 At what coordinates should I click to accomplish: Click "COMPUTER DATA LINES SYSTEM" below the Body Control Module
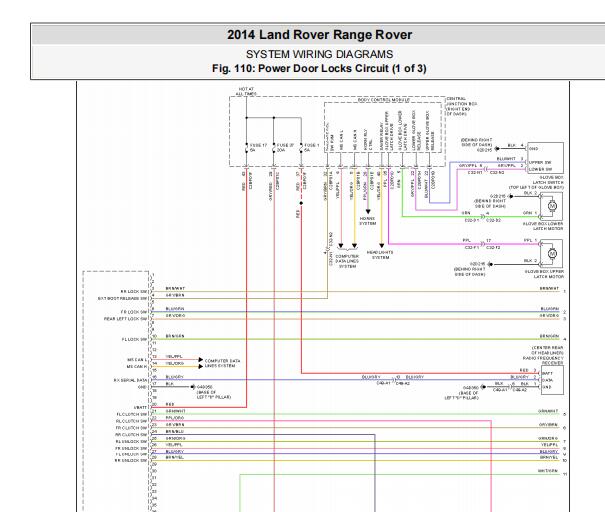coord(347,261)
